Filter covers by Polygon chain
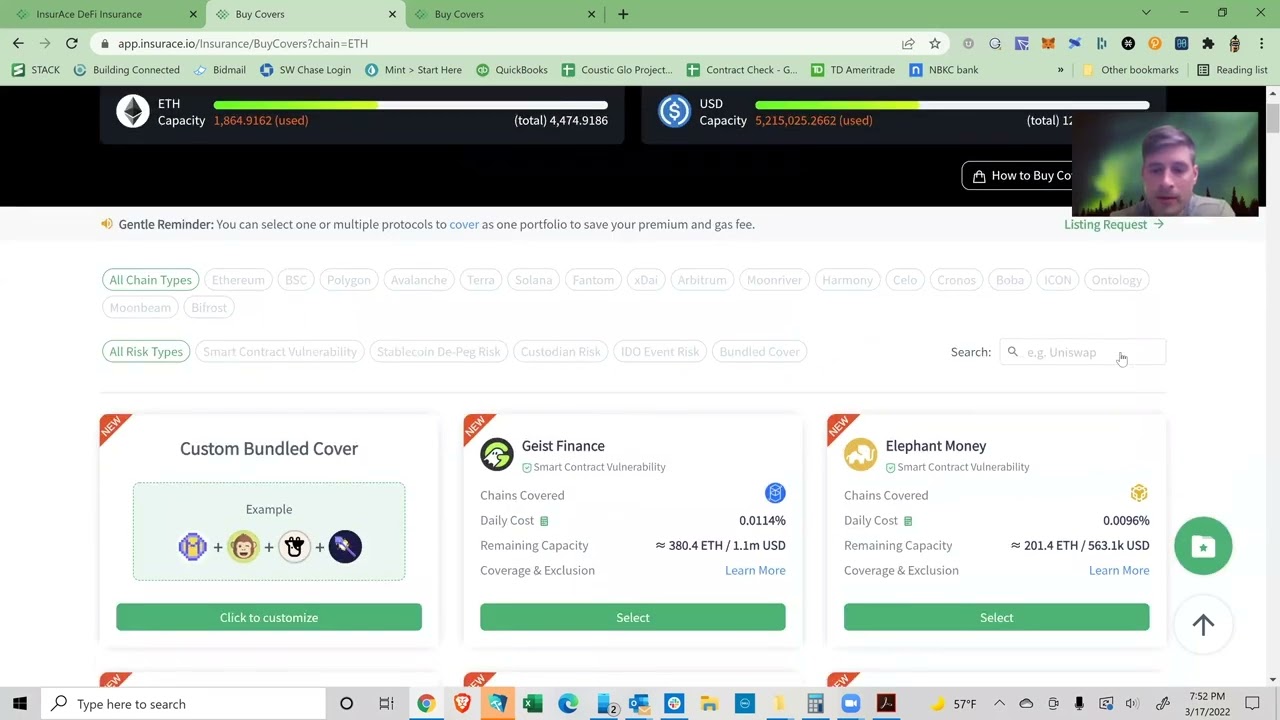1280x720 pixels. (x=349, y=280)
